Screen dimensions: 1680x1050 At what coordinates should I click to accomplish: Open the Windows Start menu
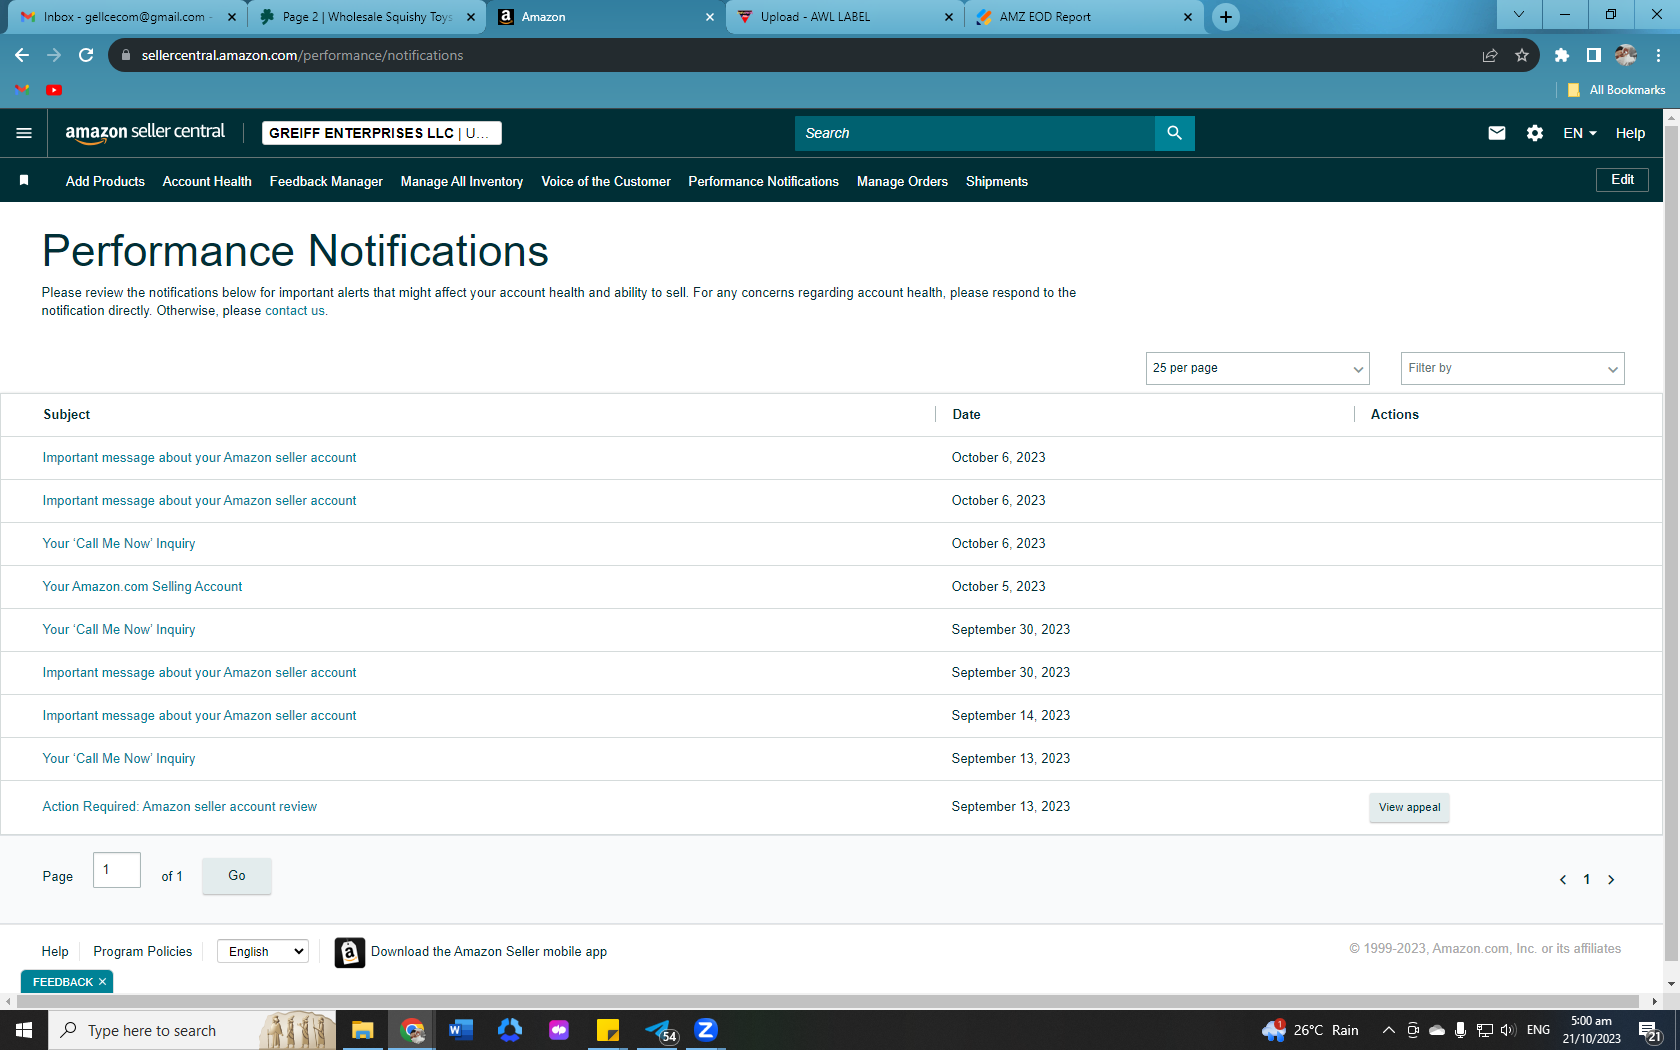point(24,1030)
